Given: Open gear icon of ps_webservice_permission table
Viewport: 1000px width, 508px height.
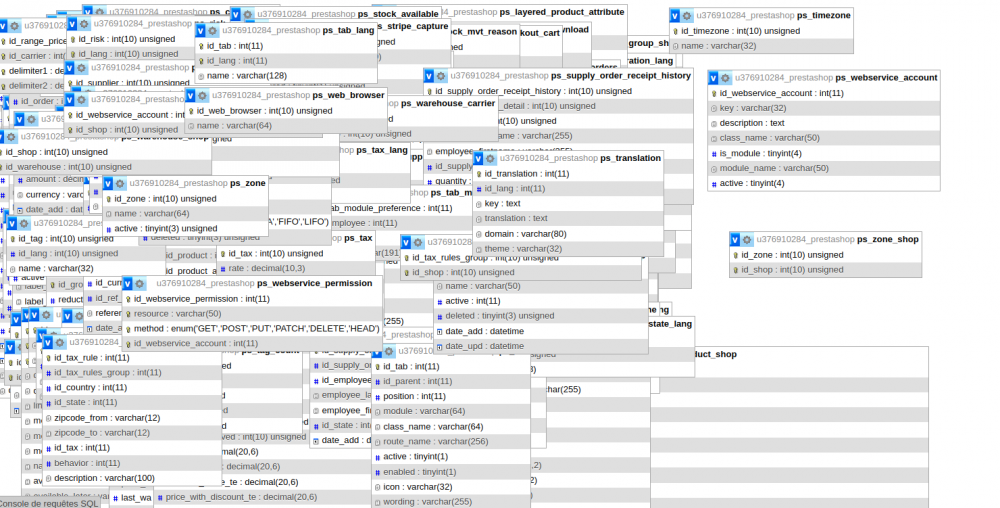Looking at the screenshot, I should pyautogui.click(x=139, y=284).
